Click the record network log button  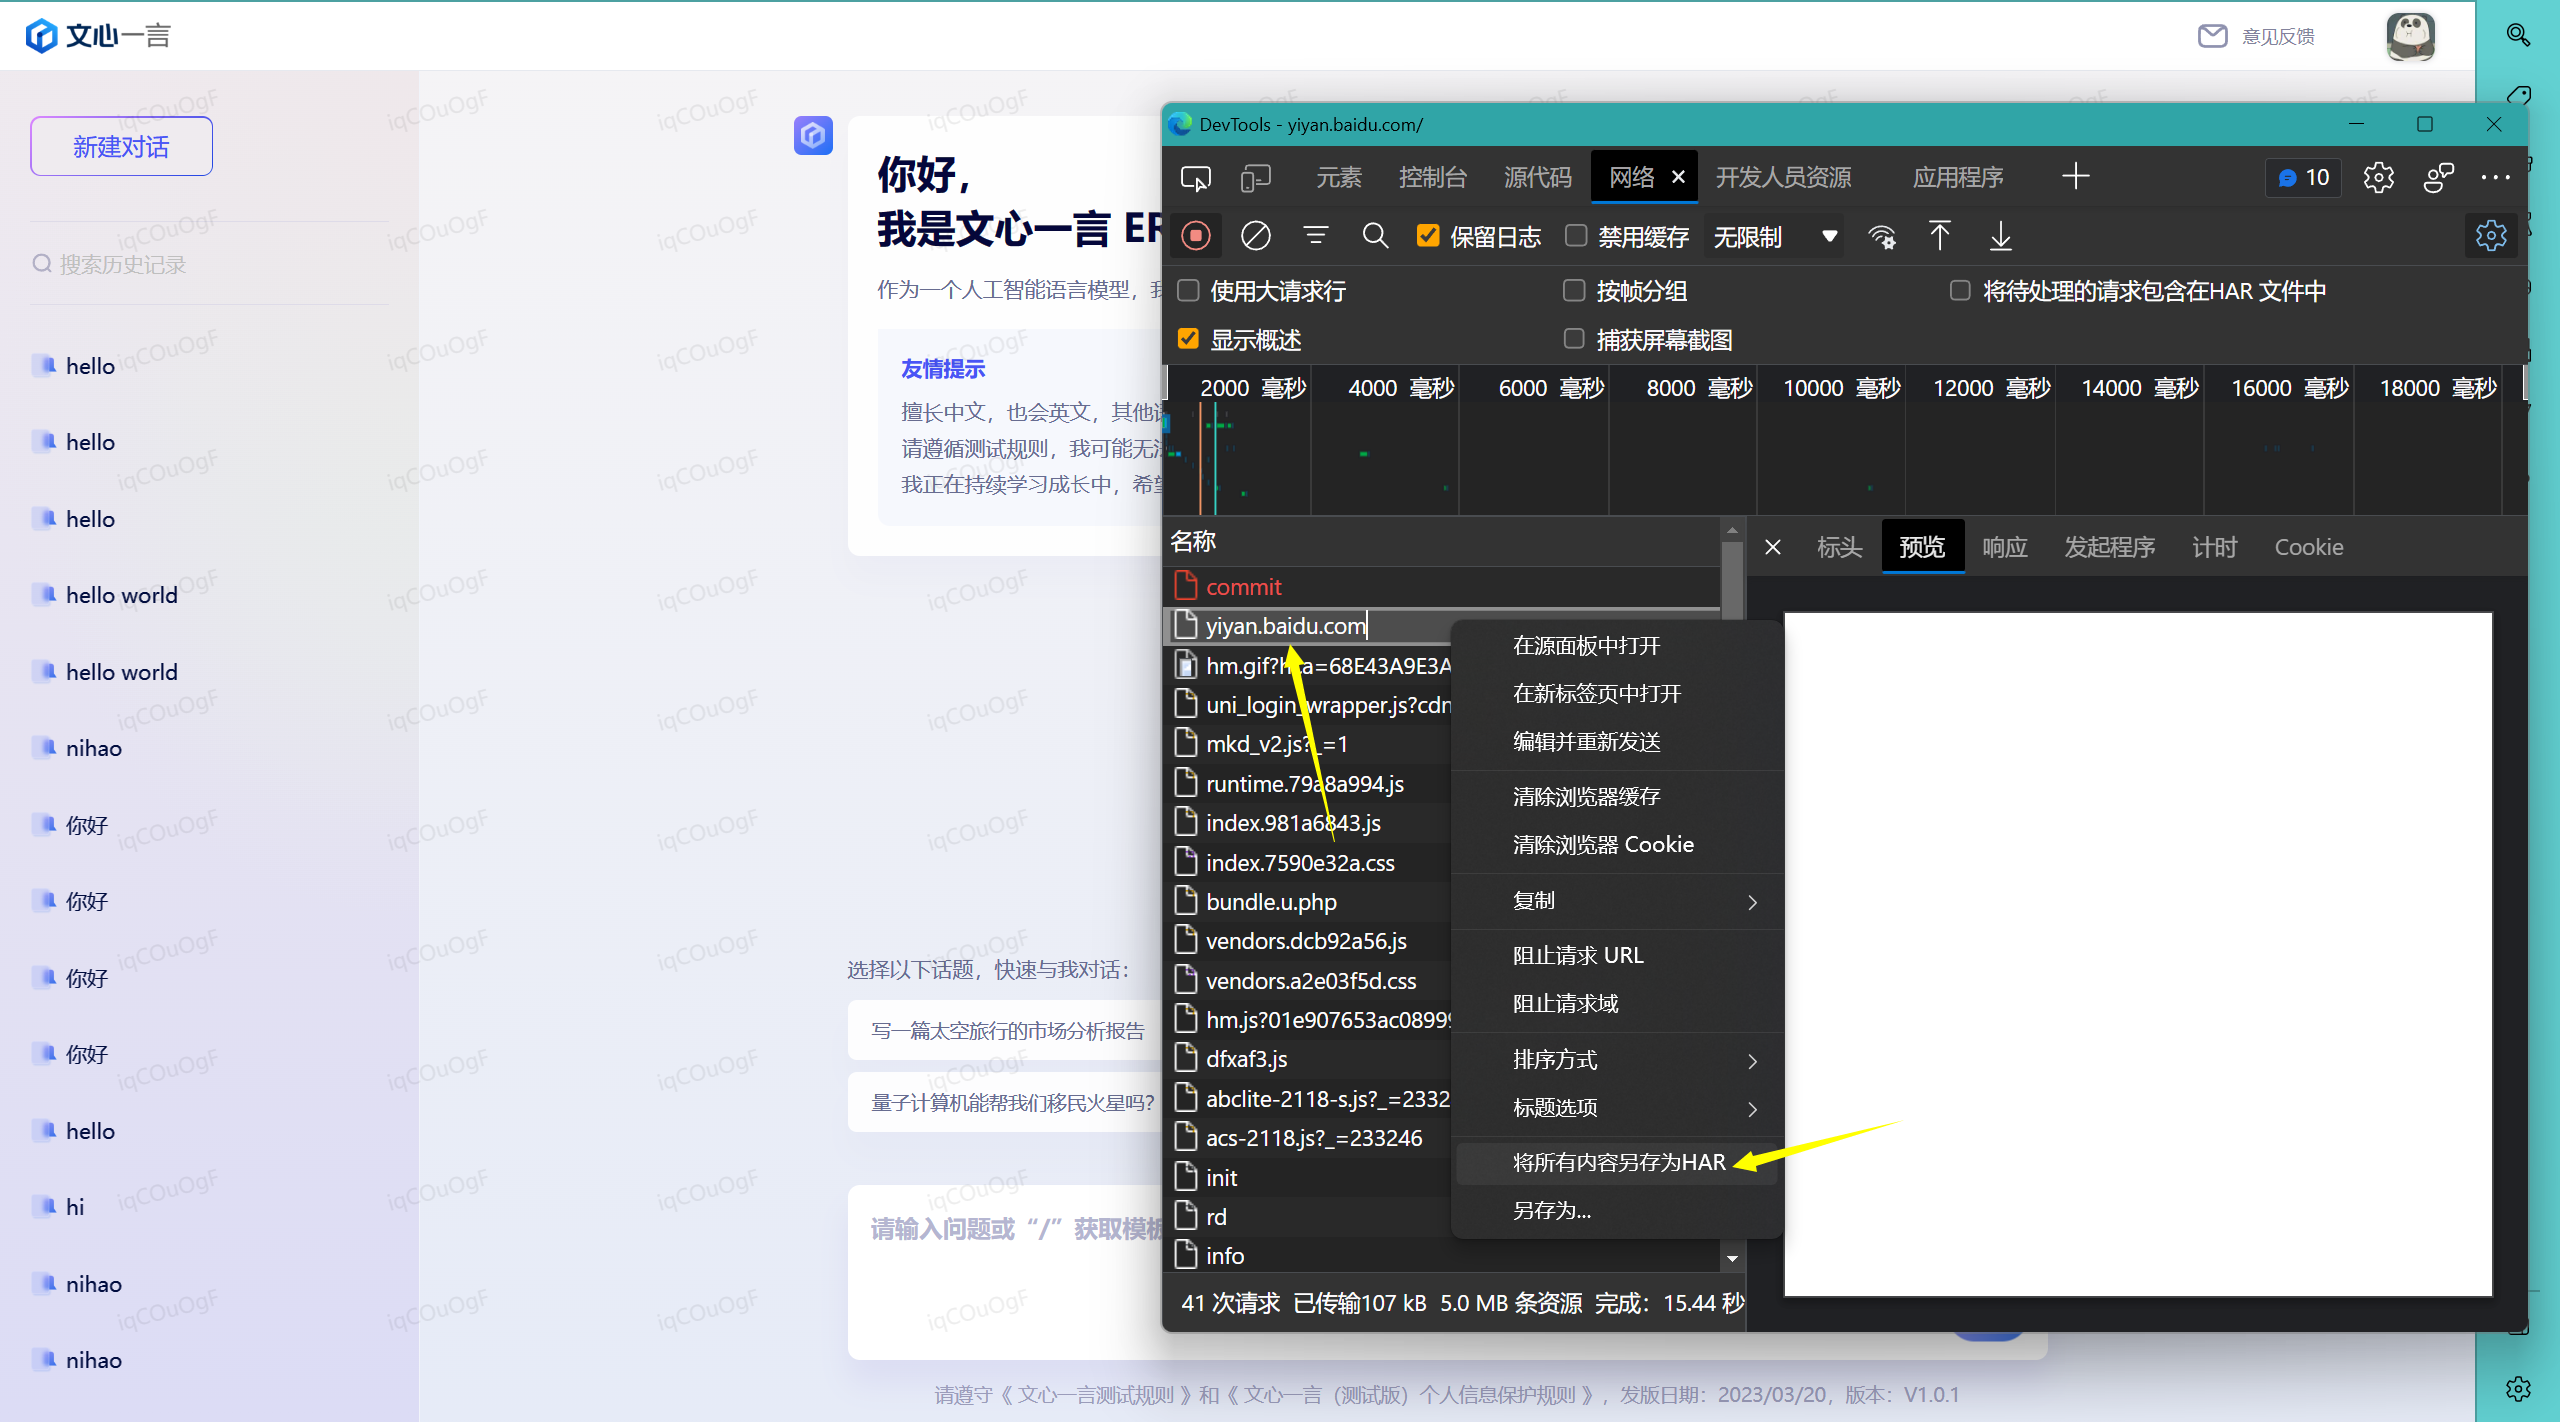click(x=1195, y=236)
